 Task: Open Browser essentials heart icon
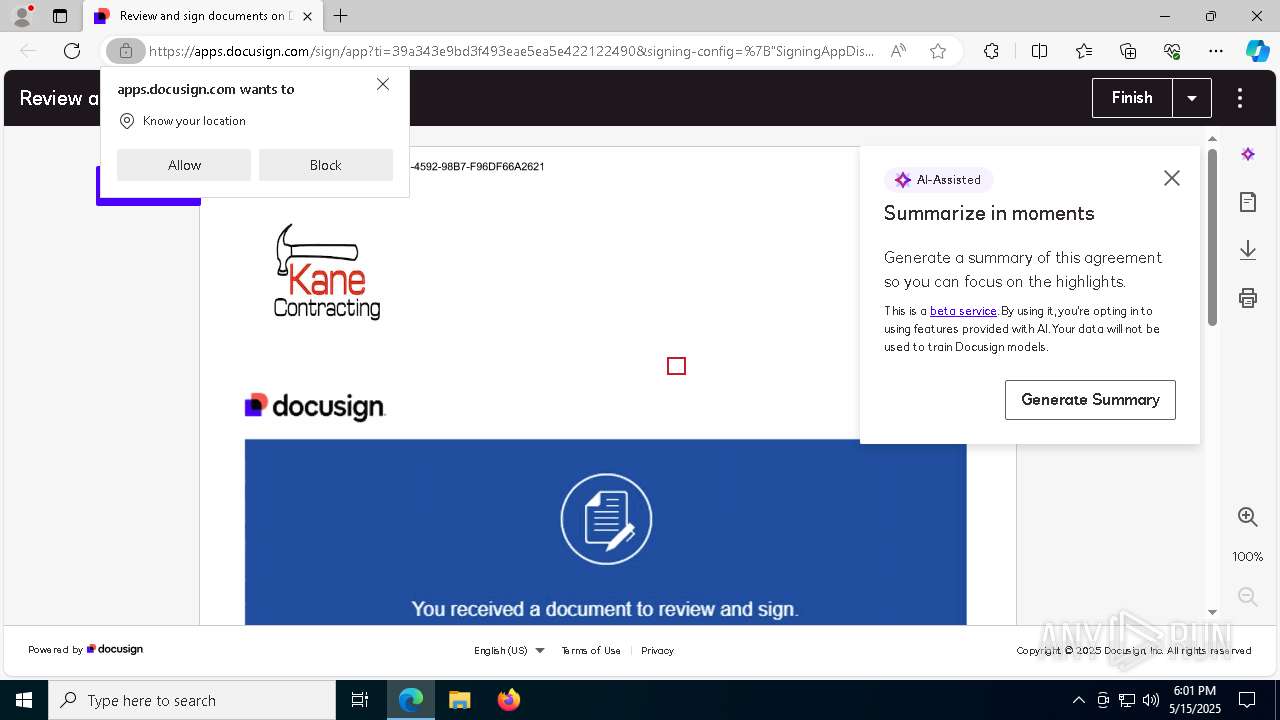pos(1172,51)
